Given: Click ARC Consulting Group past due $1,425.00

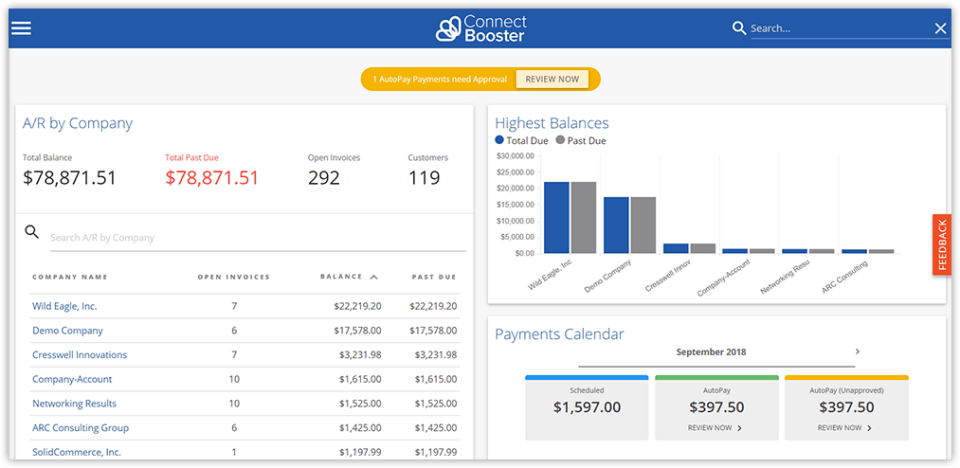Looking at the screenshot, I should (435, 428).
